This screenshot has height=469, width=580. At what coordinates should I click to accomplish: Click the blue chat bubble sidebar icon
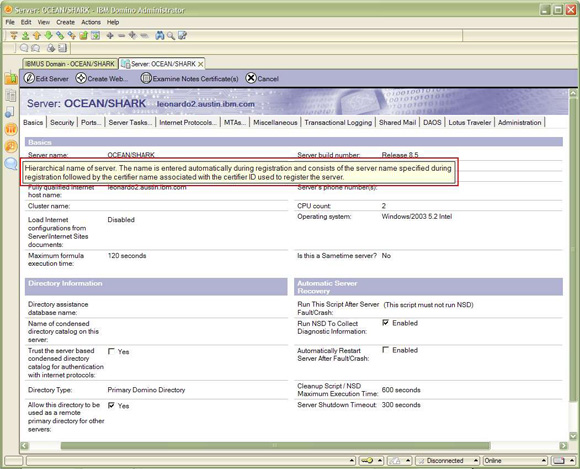11,163
